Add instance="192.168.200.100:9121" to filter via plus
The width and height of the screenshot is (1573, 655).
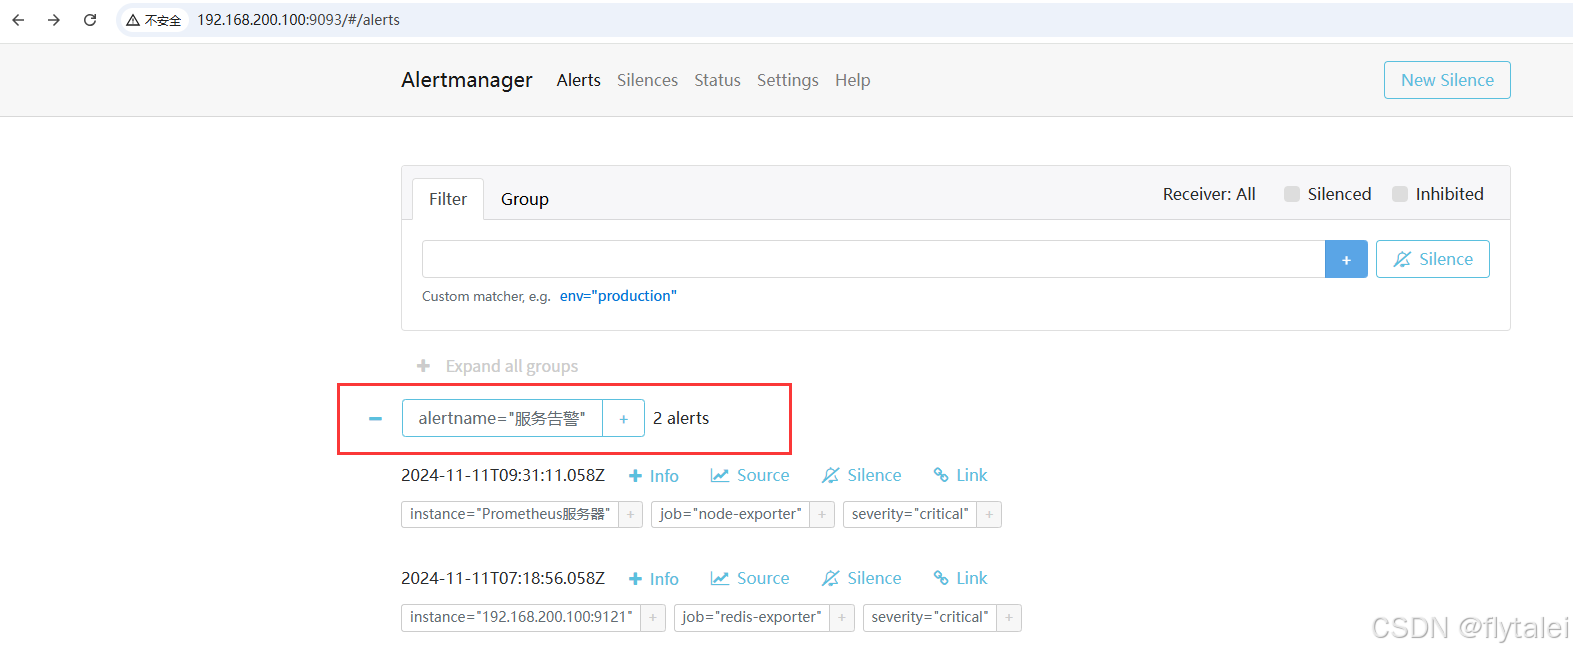pyautogui.click(x=653, y=617)
